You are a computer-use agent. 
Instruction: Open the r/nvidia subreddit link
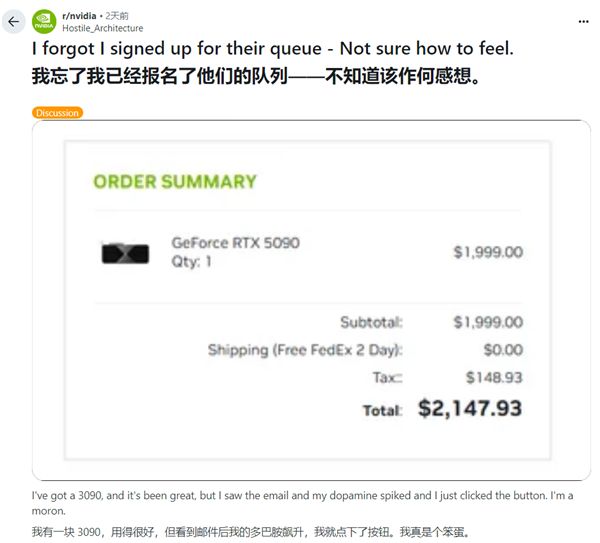click(x=79, y=16)
